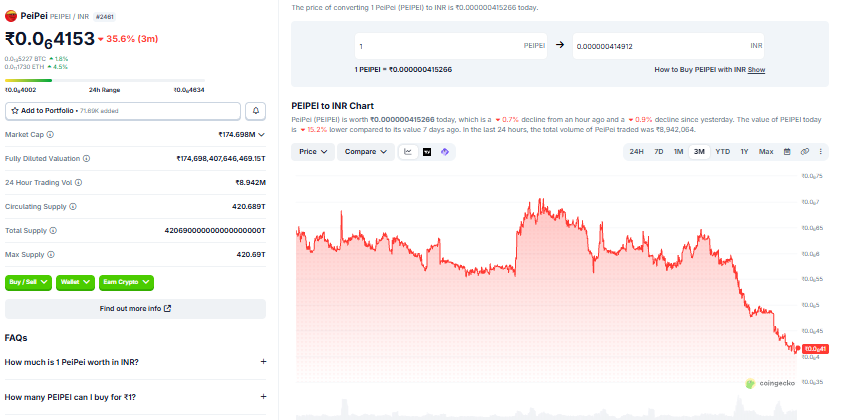Click the PEIPEI to INR Chart heading
The width and height of the screenshot is (842, 420).
(x=332, y=106)
